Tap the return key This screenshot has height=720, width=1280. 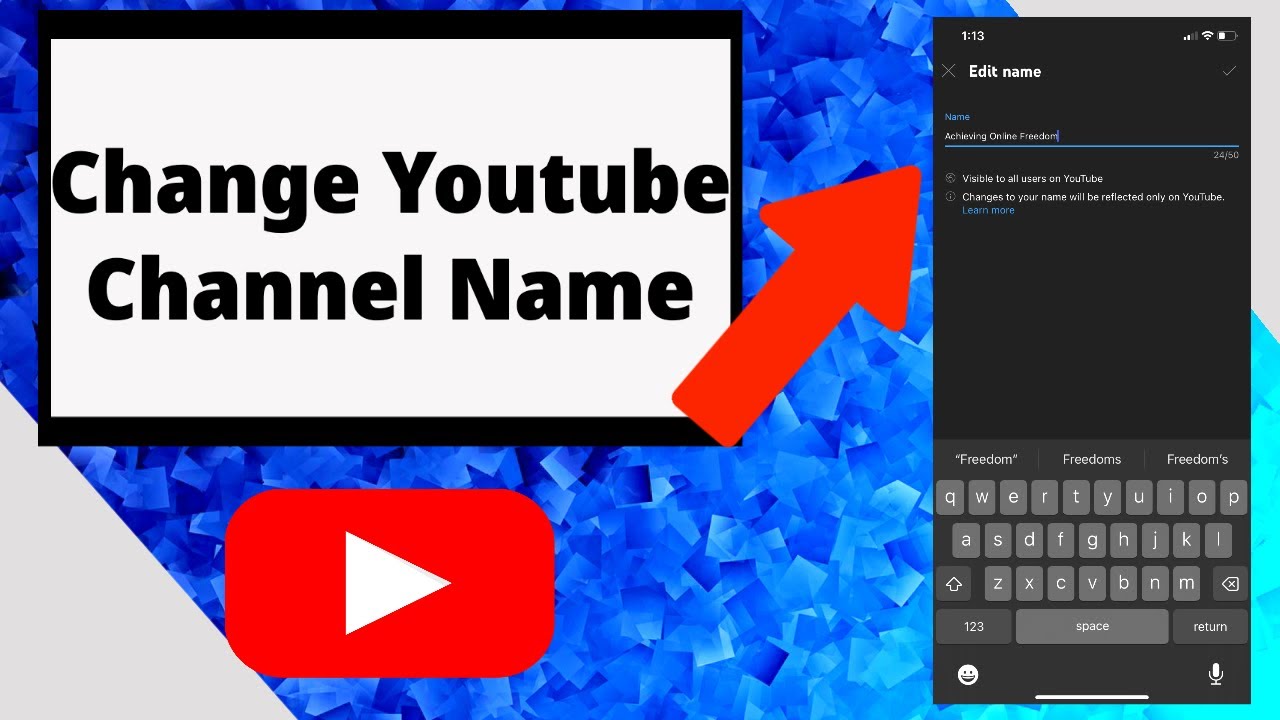click(1210, 626)
